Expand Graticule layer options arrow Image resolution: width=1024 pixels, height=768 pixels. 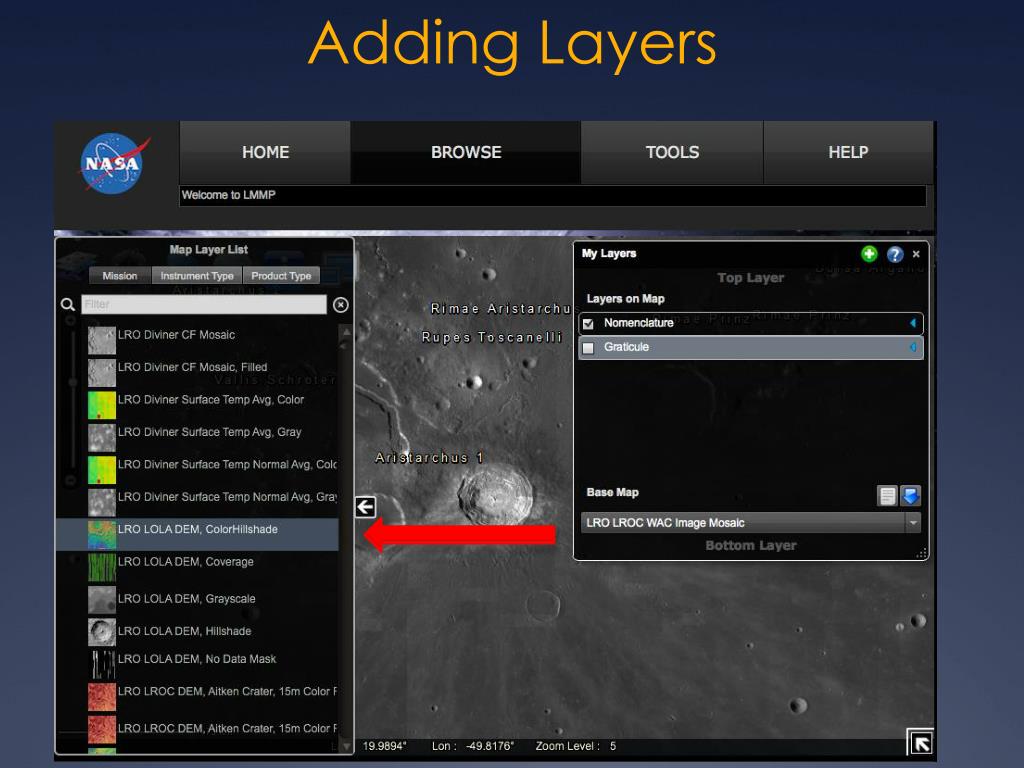click(912, 347)
